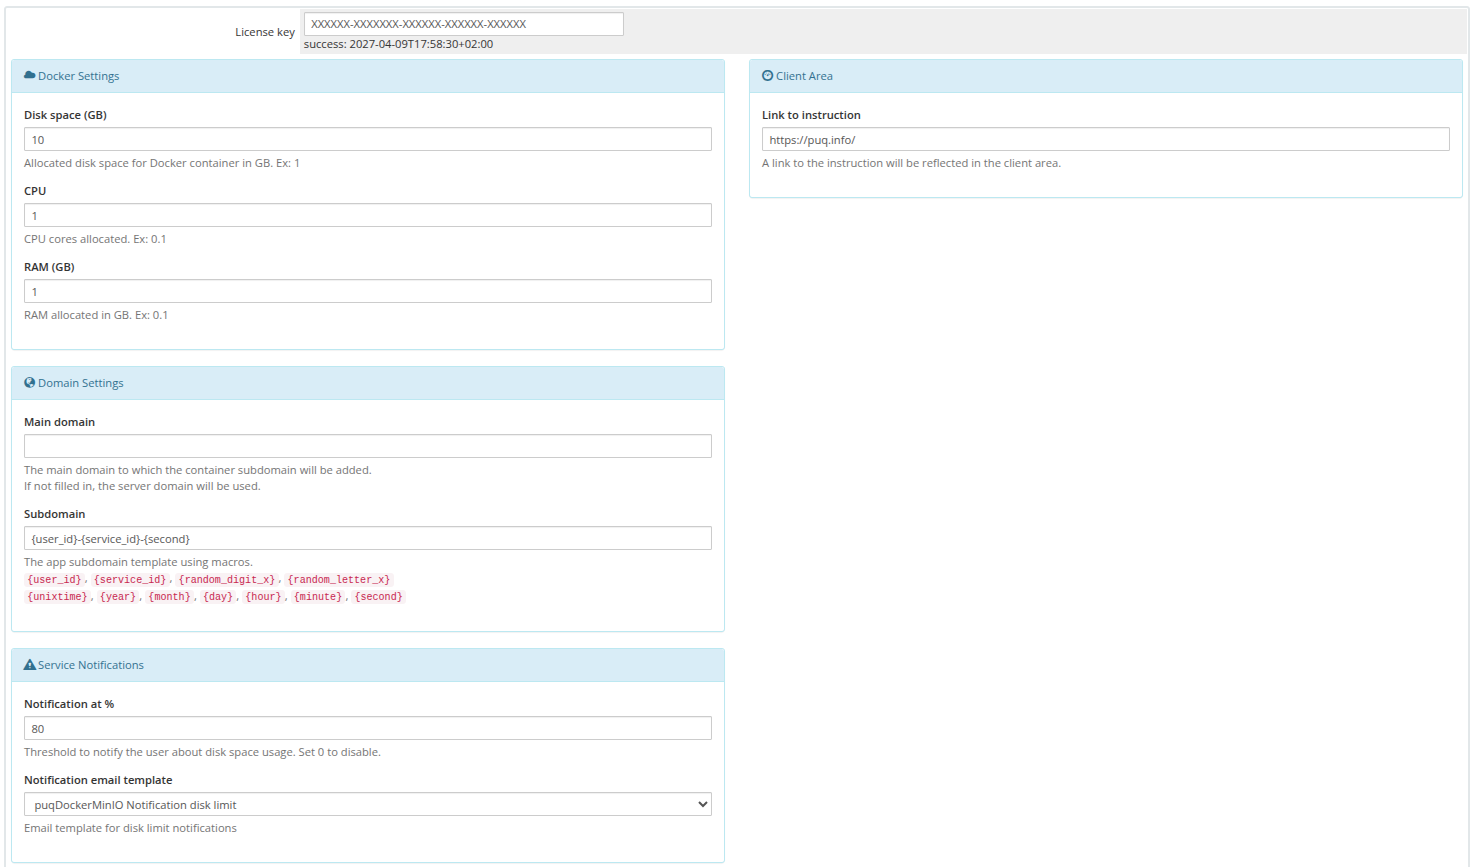This screenshot has width=1475, height=867.
Task: Edit the Disk space (GB) value
Action: pos(367,139)
